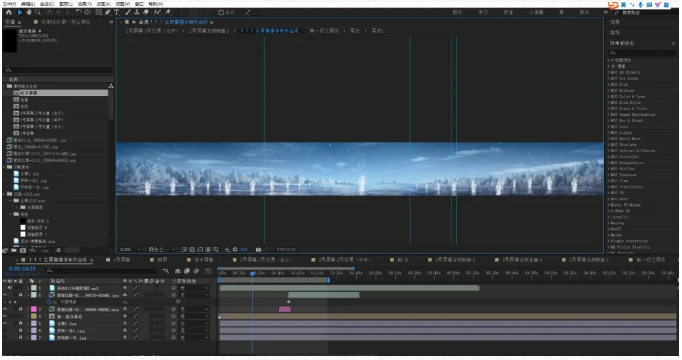Toggle audio for the layer 1 mp3 track

(x=10, y=288)
